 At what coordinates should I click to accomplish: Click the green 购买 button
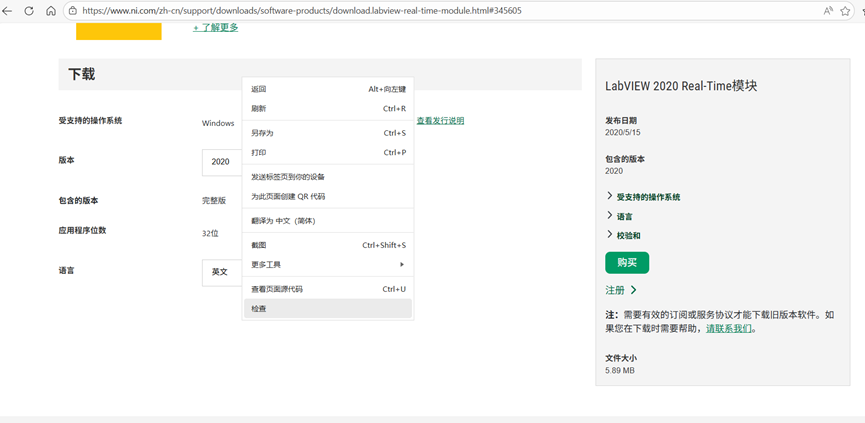click(x=627, y=263)
